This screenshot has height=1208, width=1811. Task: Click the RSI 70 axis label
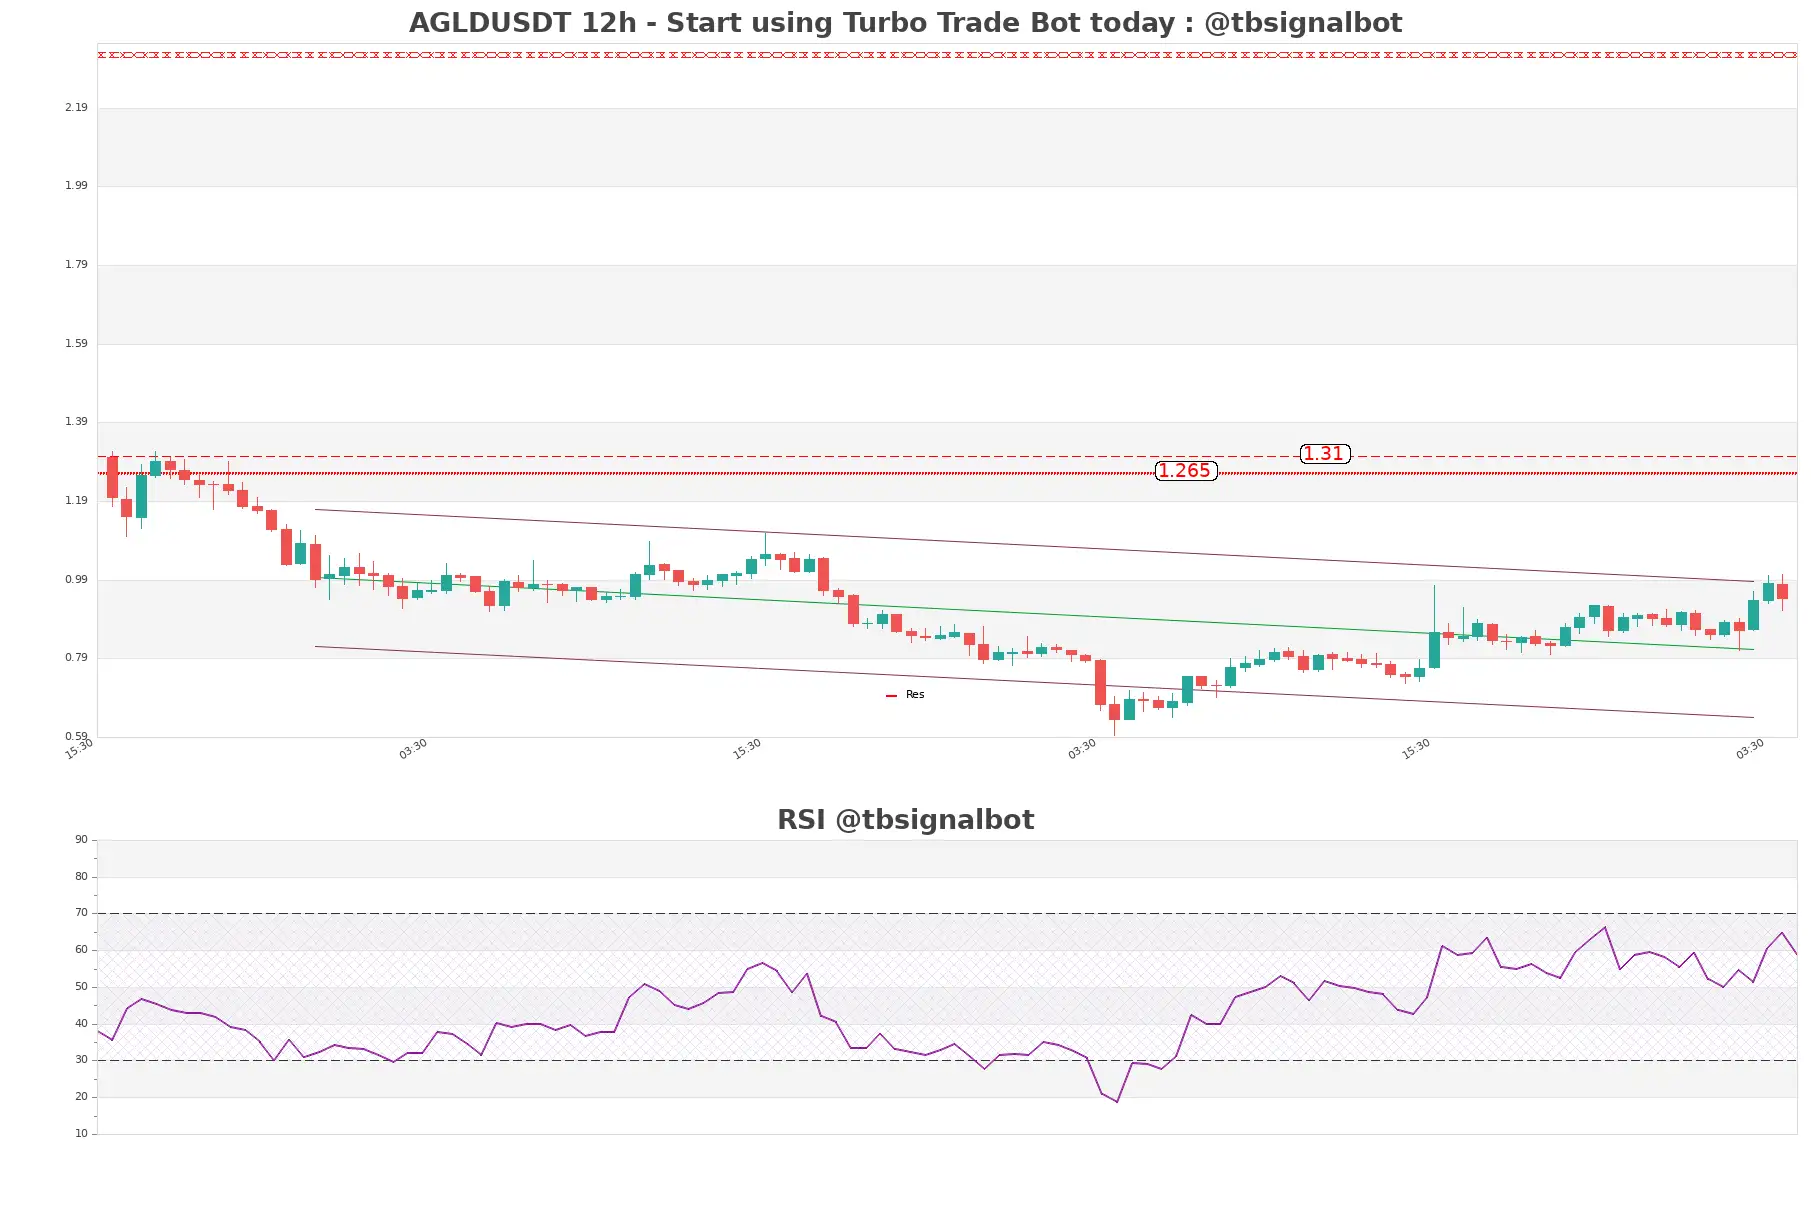[81, 912]
